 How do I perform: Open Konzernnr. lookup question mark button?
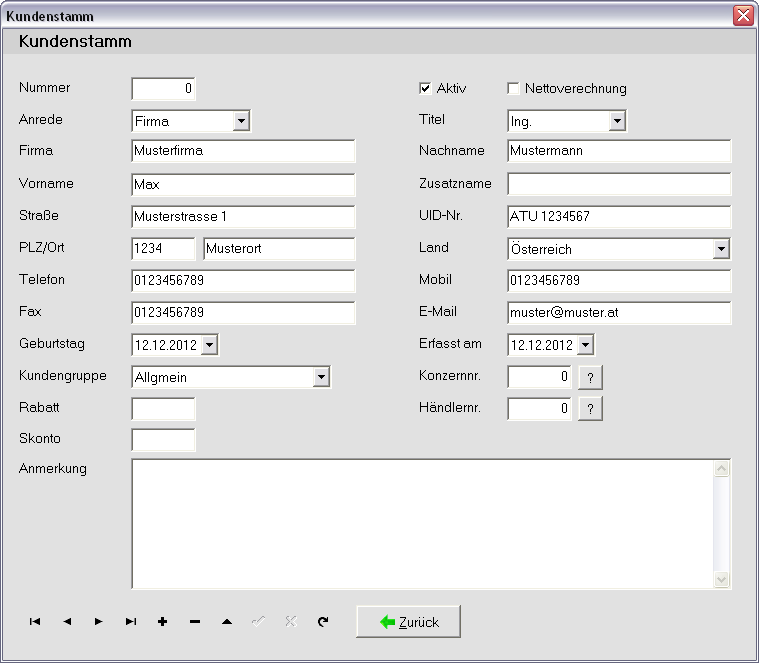coord(590,377)
